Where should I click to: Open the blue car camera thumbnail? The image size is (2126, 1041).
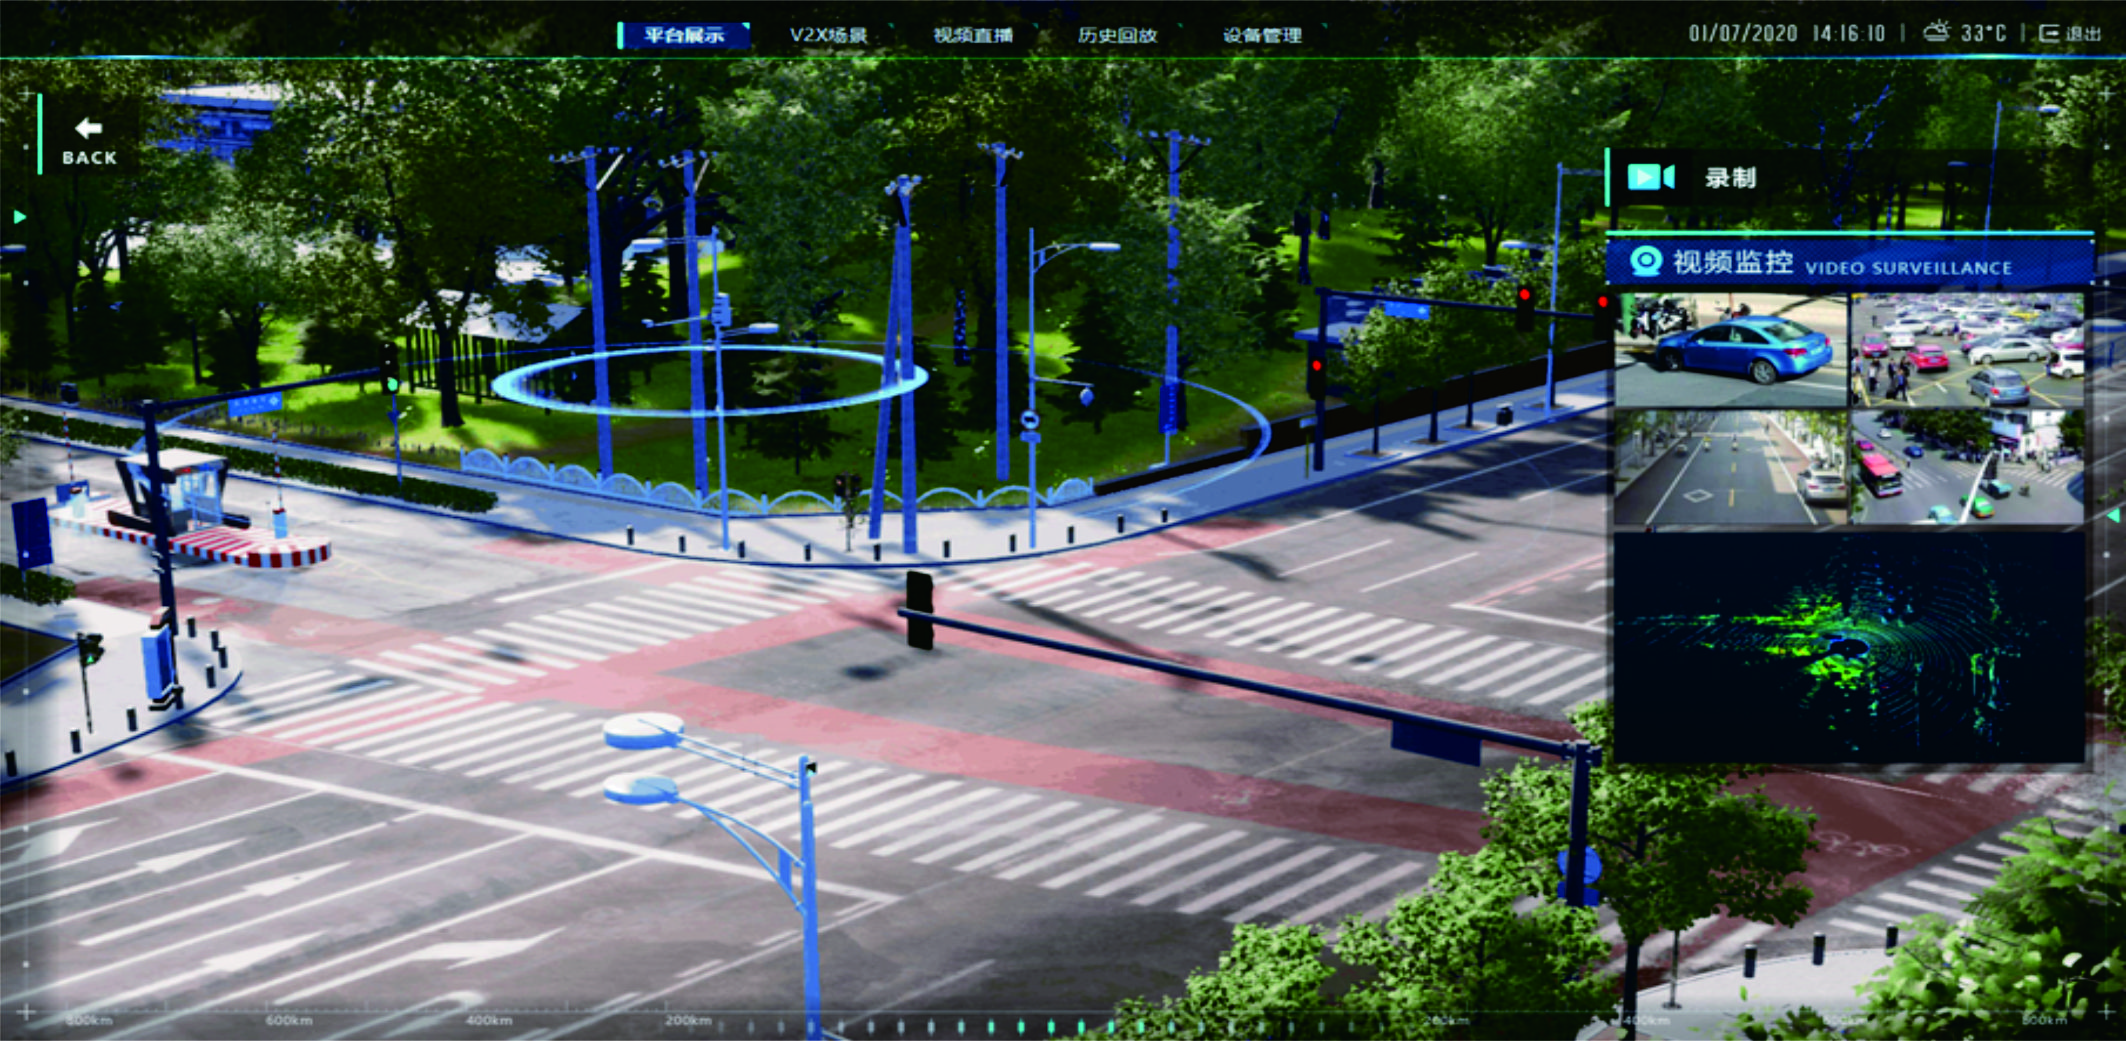pos(1731,349)
